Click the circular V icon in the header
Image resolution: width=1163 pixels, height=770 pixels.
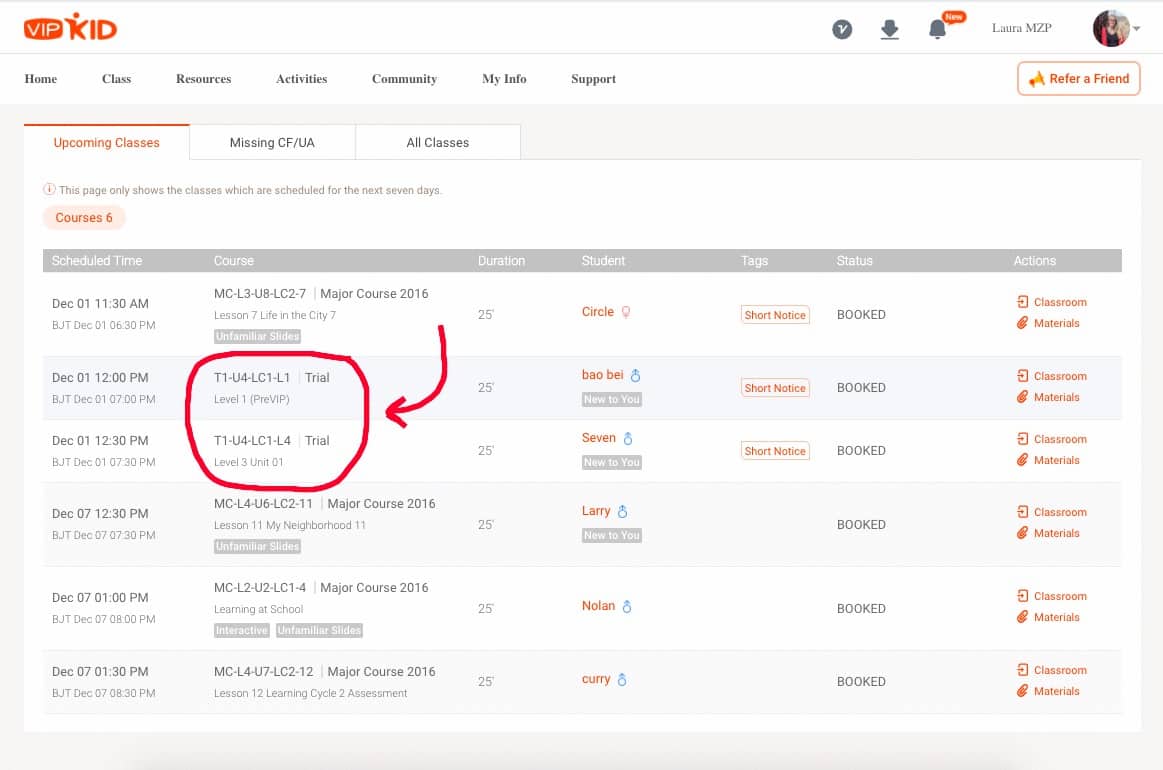842,29
